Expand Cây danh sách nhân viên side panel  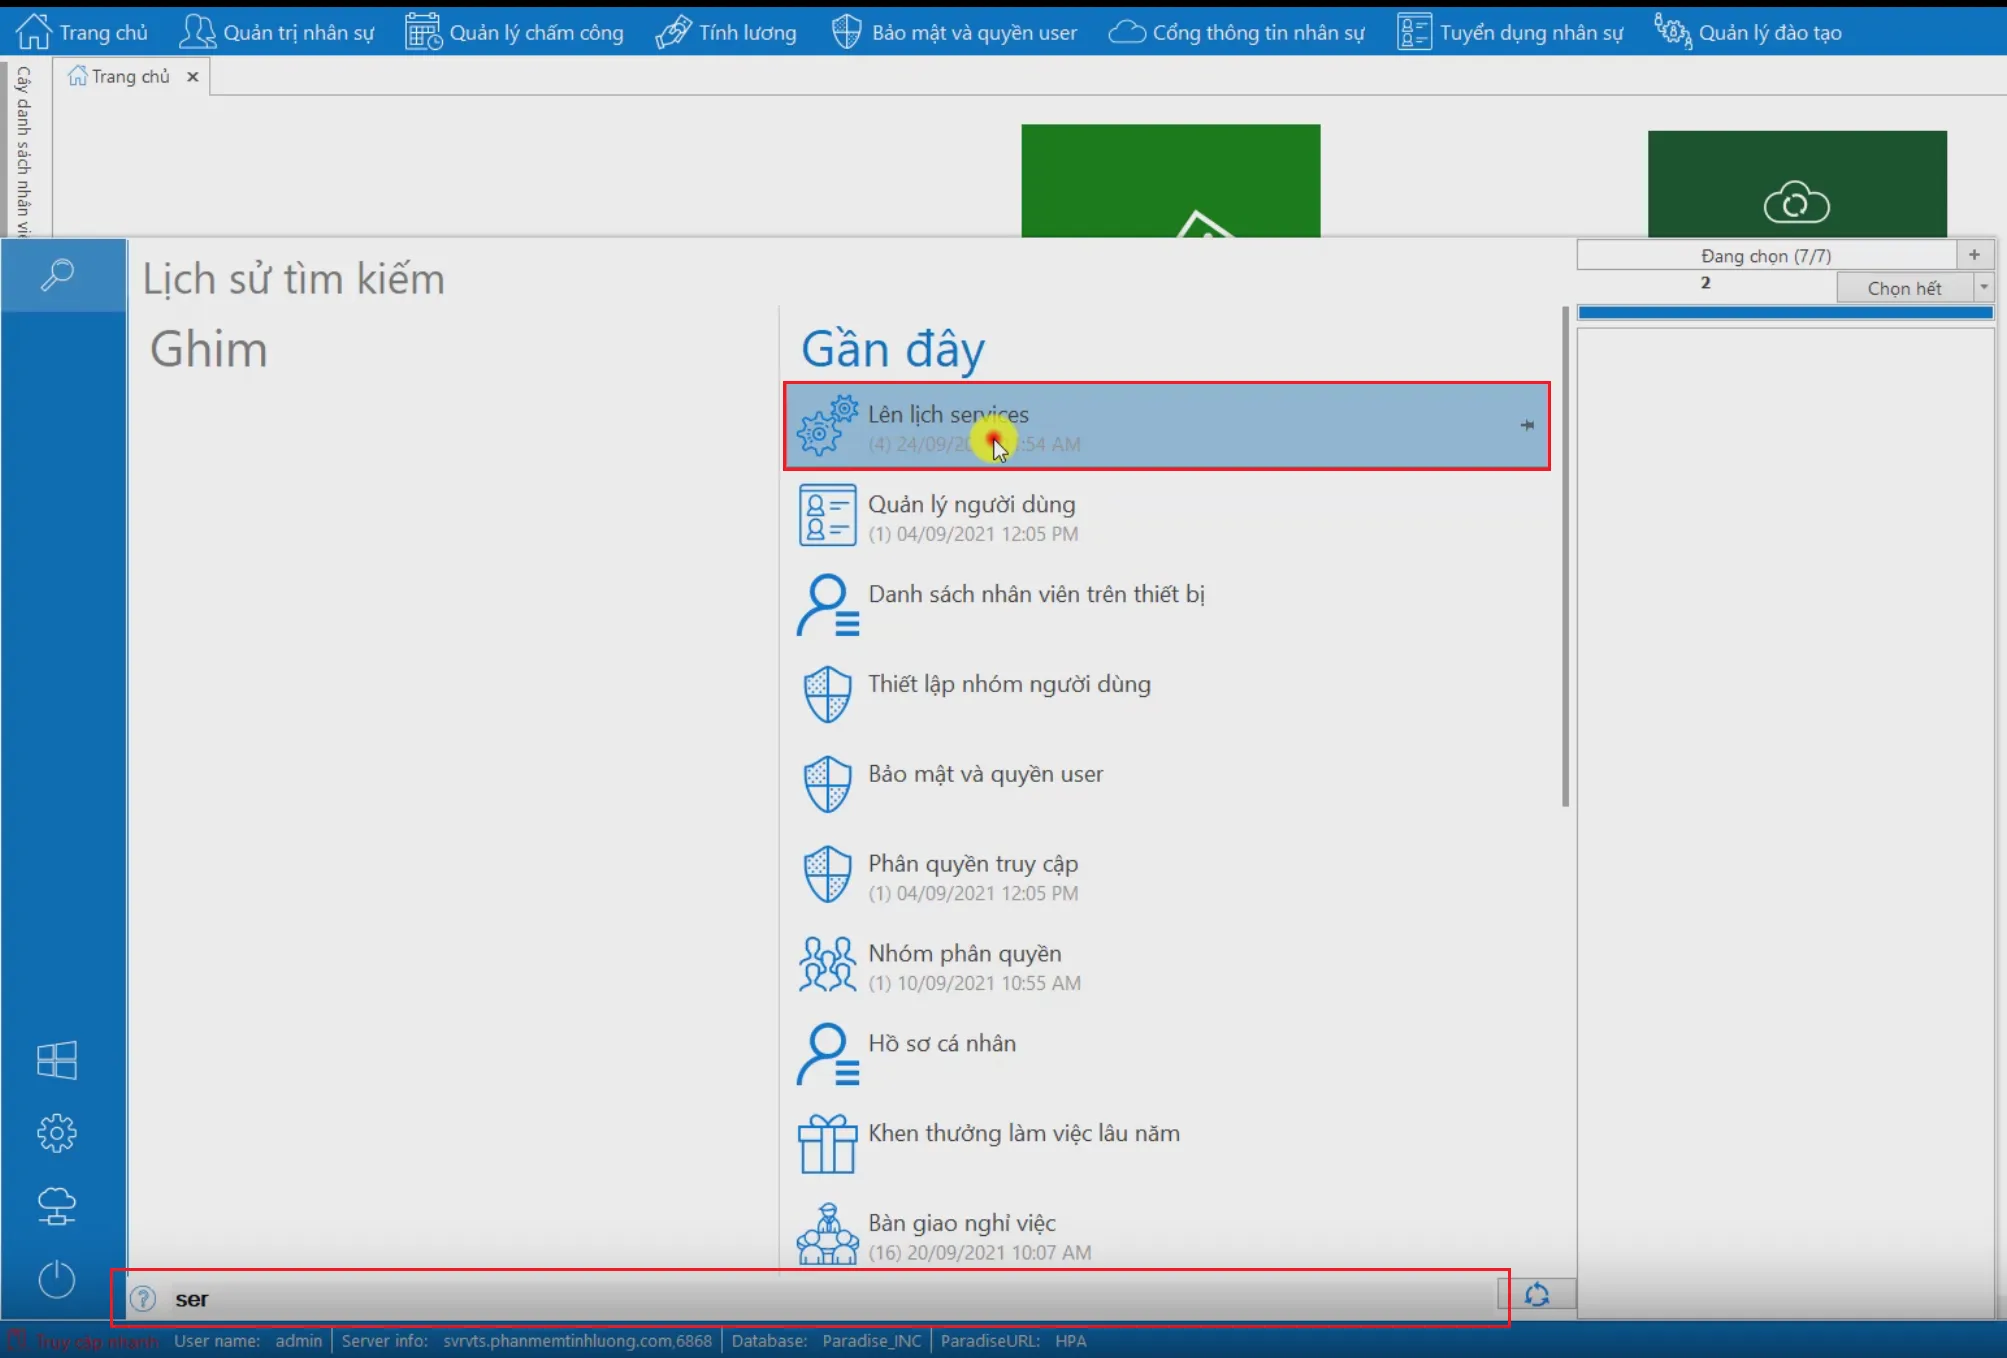tap(23, 150)
